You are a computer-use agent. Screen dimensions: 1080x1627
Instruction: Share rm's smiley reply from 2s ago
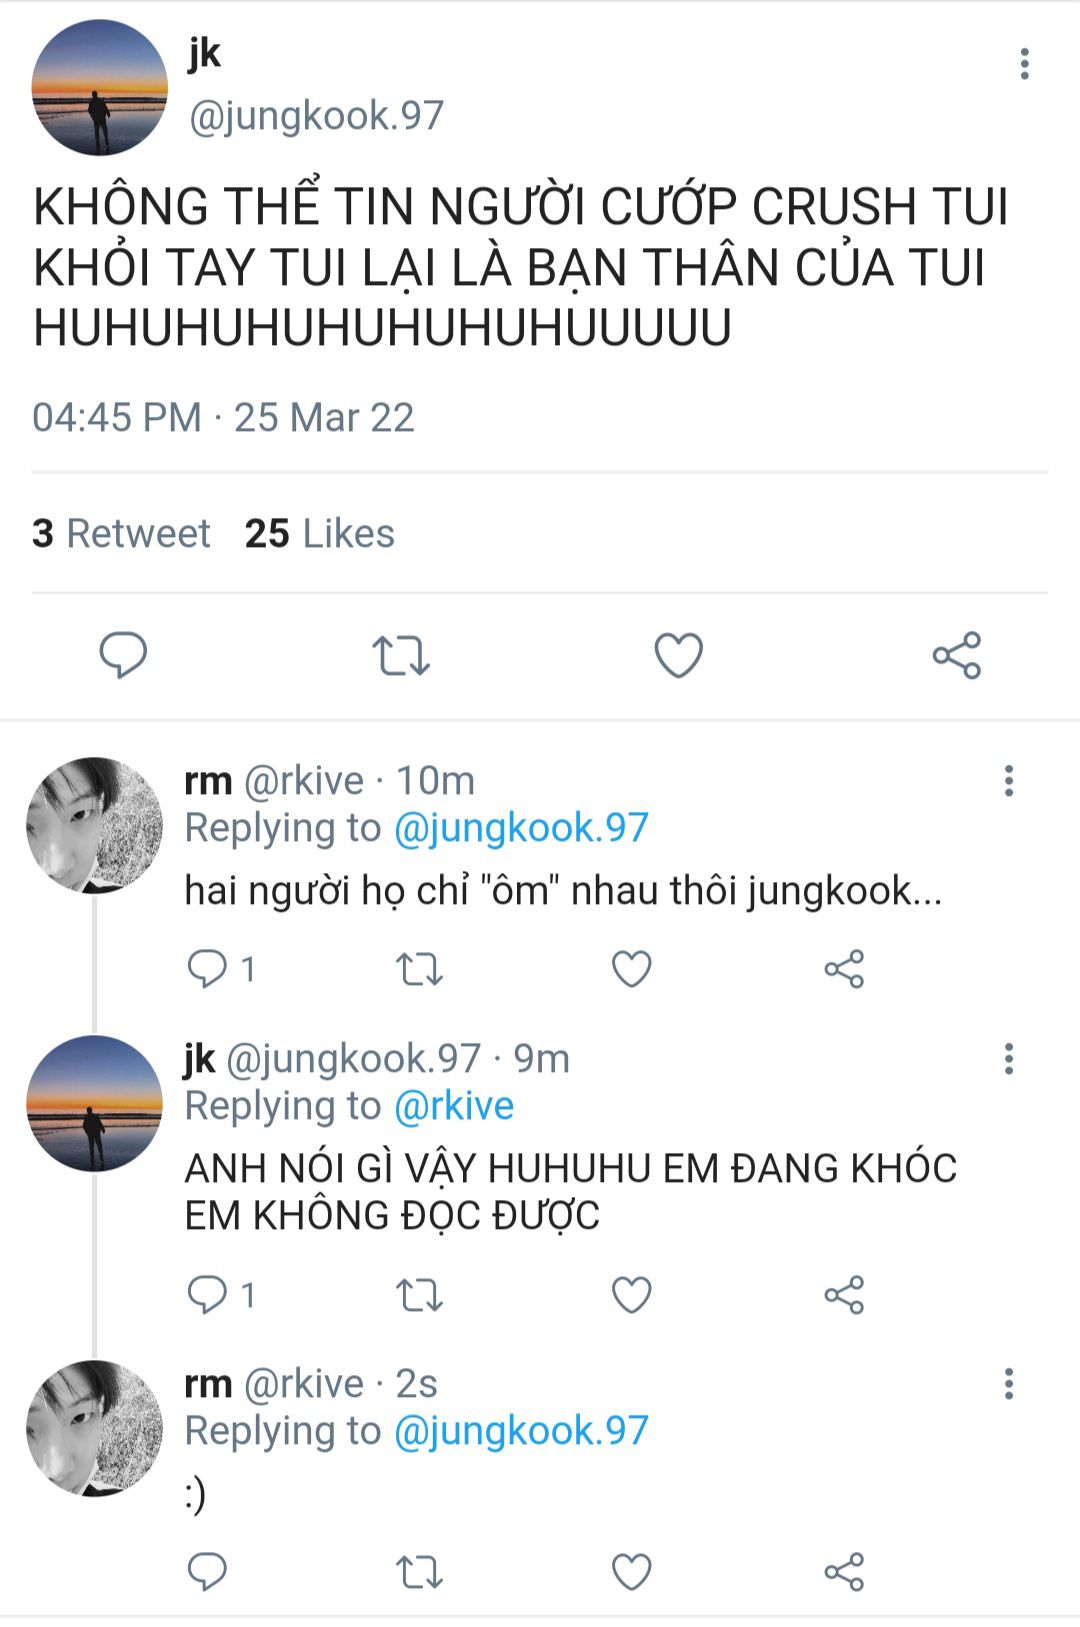coord(844,1572)
